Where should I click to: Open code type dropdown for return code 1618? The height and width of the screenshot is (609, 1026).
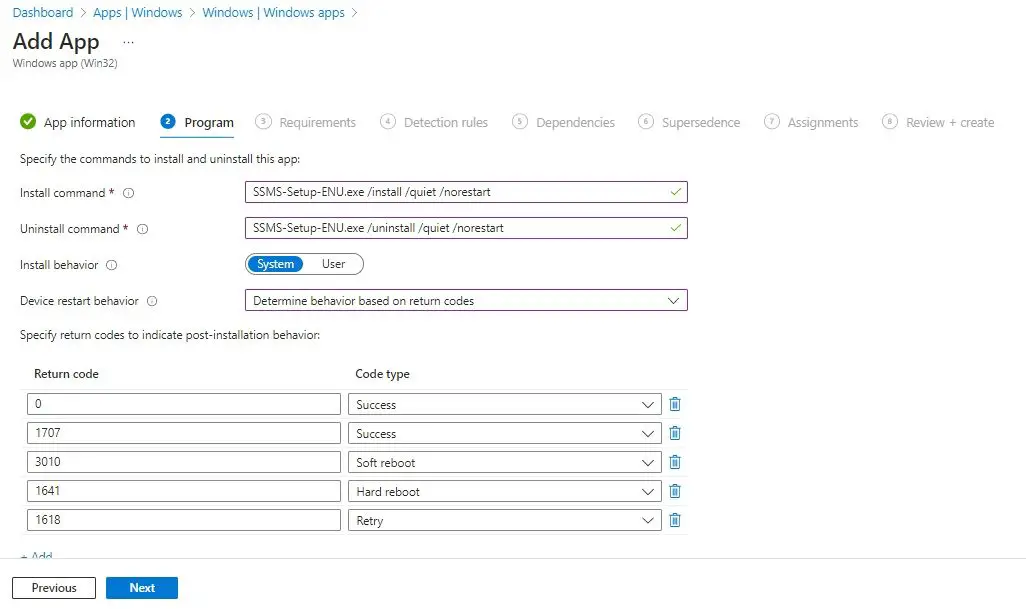click(x=648, y=520)
